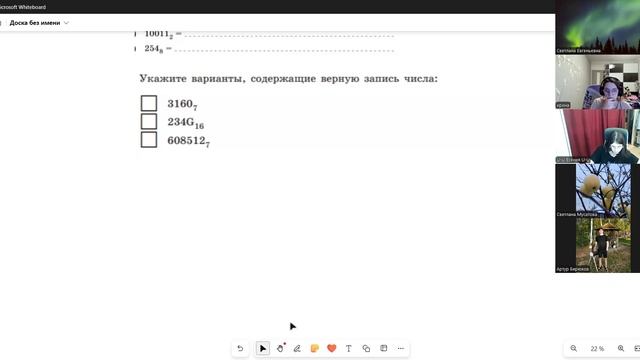
Task: Choose the hand pan tool
Action: (x=280, y=348)
